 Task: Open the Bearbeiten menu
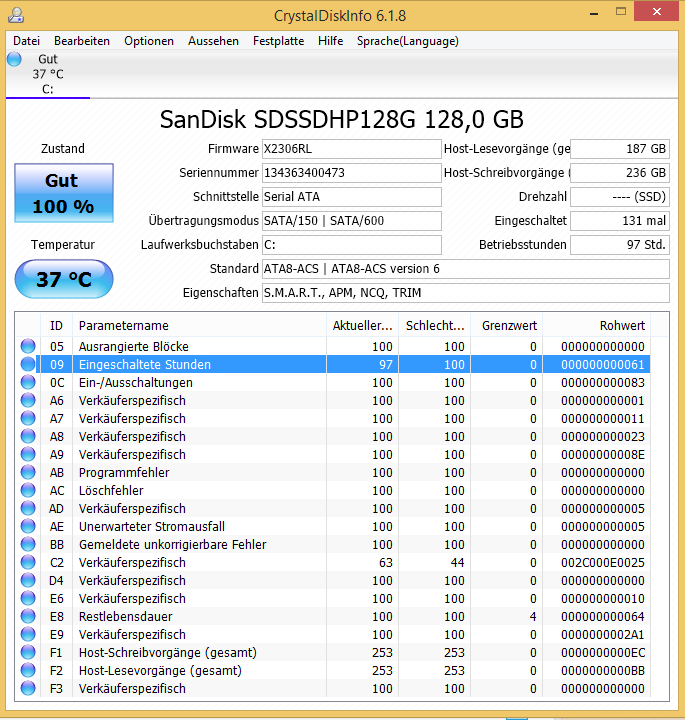pyautogui.click(x=82, y=41)
